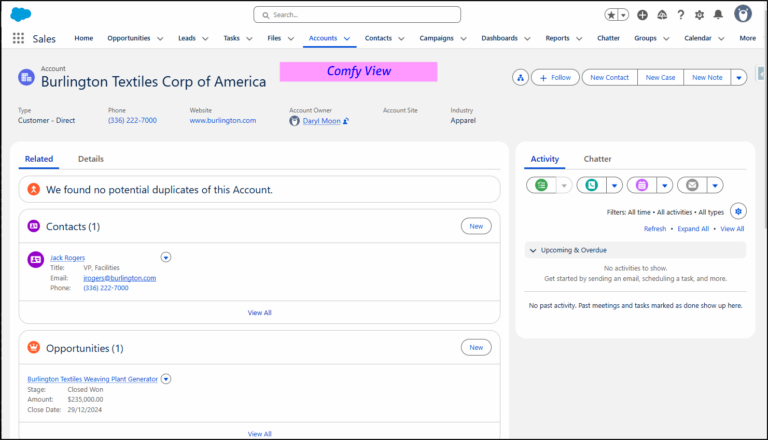
Task: Click the Account record icon
Action: coord(26,77)
